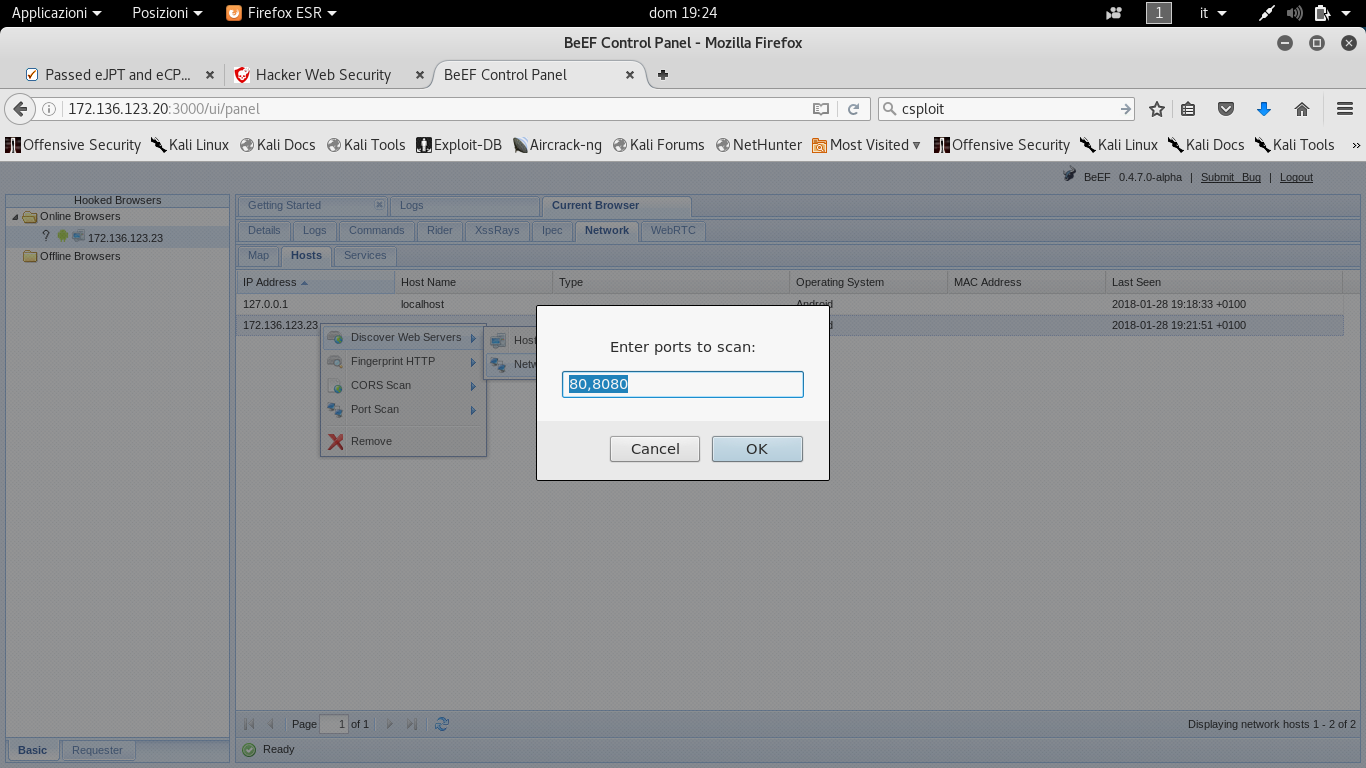
Task: Open first Offensive Security bookmark
Action: (x=73, y=145)
